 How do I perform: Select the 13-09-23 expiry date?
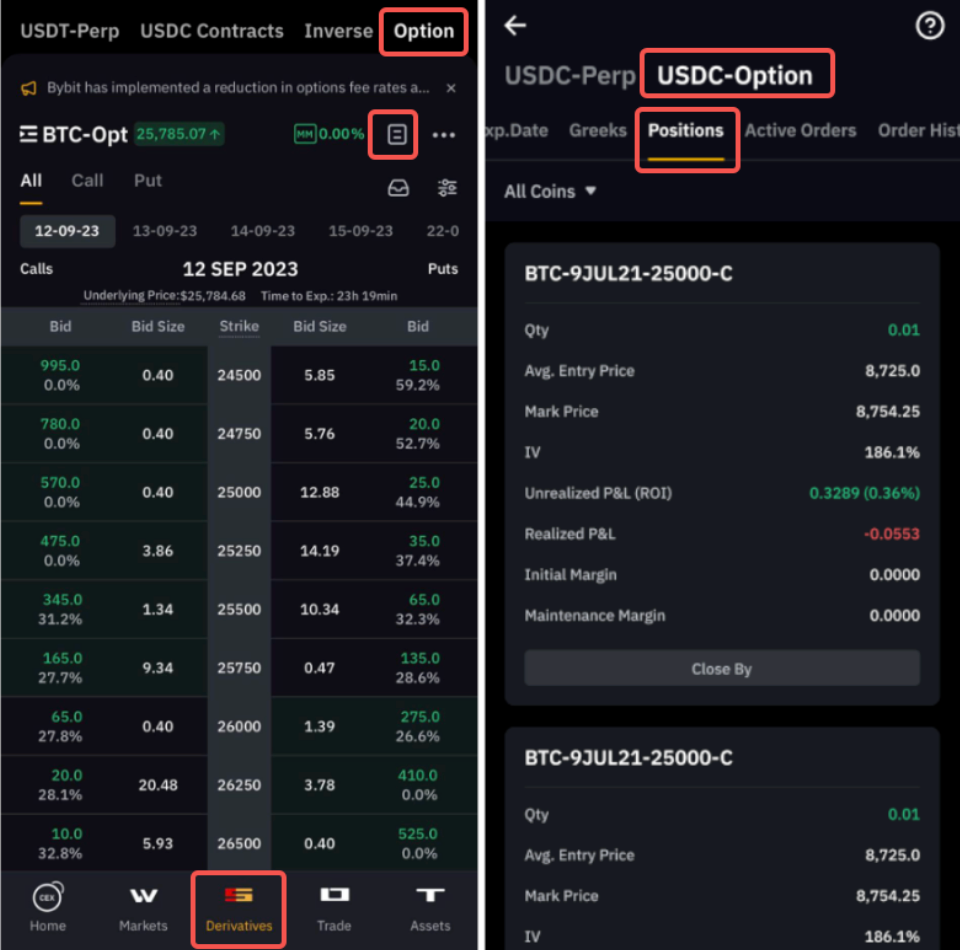point(165,231)
